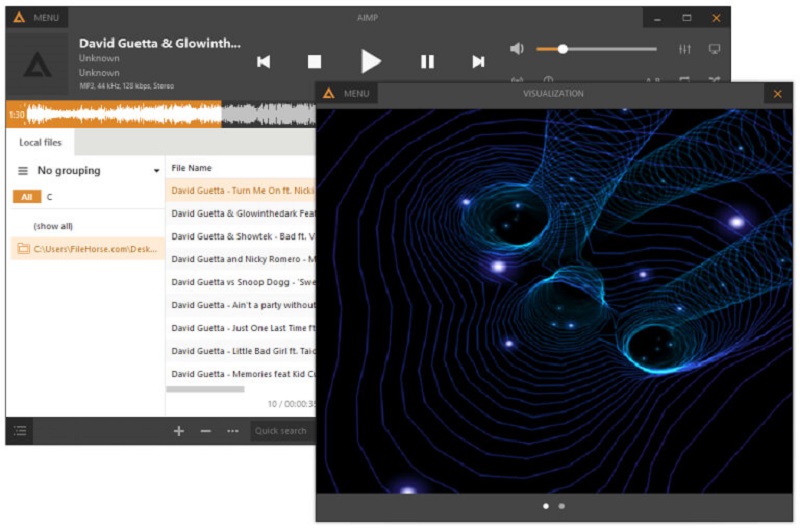Select the orange 'All' filter button
The width and height of the screenshot is (800, 528).
[x=27, y=197]
